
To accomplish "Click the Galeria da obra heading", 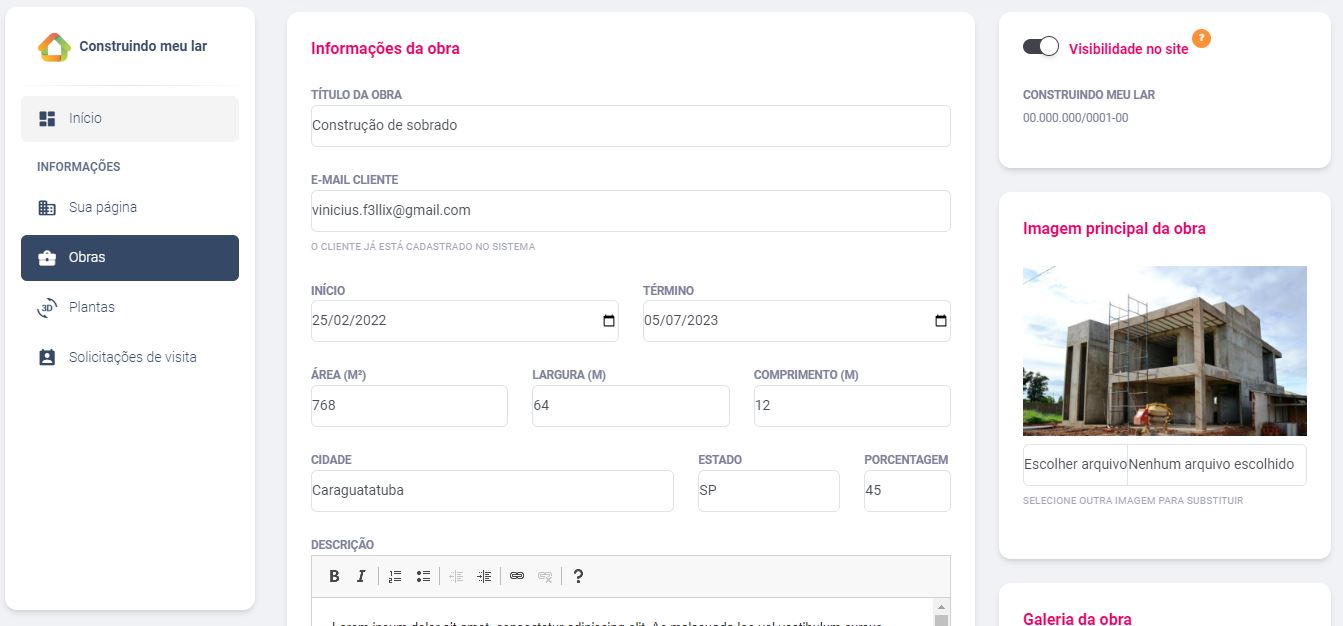I will (1077, 619).
